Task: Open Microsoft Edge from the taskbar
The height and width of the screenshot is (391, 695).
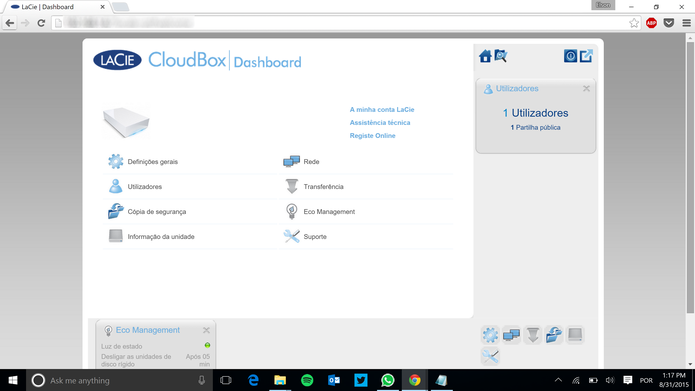Action: [253, 380]
